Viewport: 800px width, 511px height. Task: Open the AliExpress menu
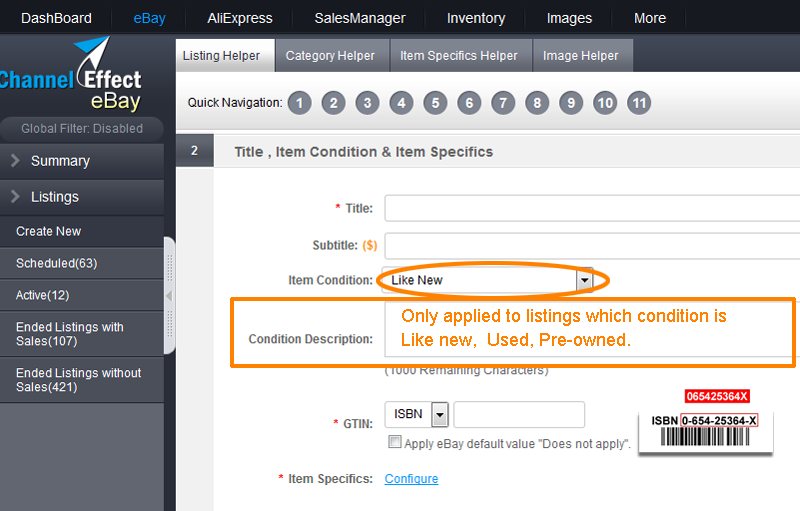click(240, 18)
